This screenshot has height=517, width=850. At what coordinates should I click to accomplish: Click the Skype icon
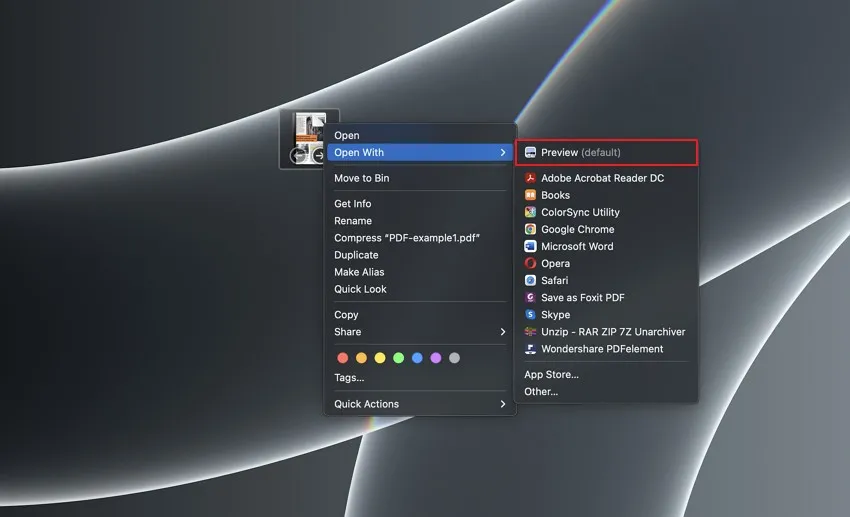[530, 314]
